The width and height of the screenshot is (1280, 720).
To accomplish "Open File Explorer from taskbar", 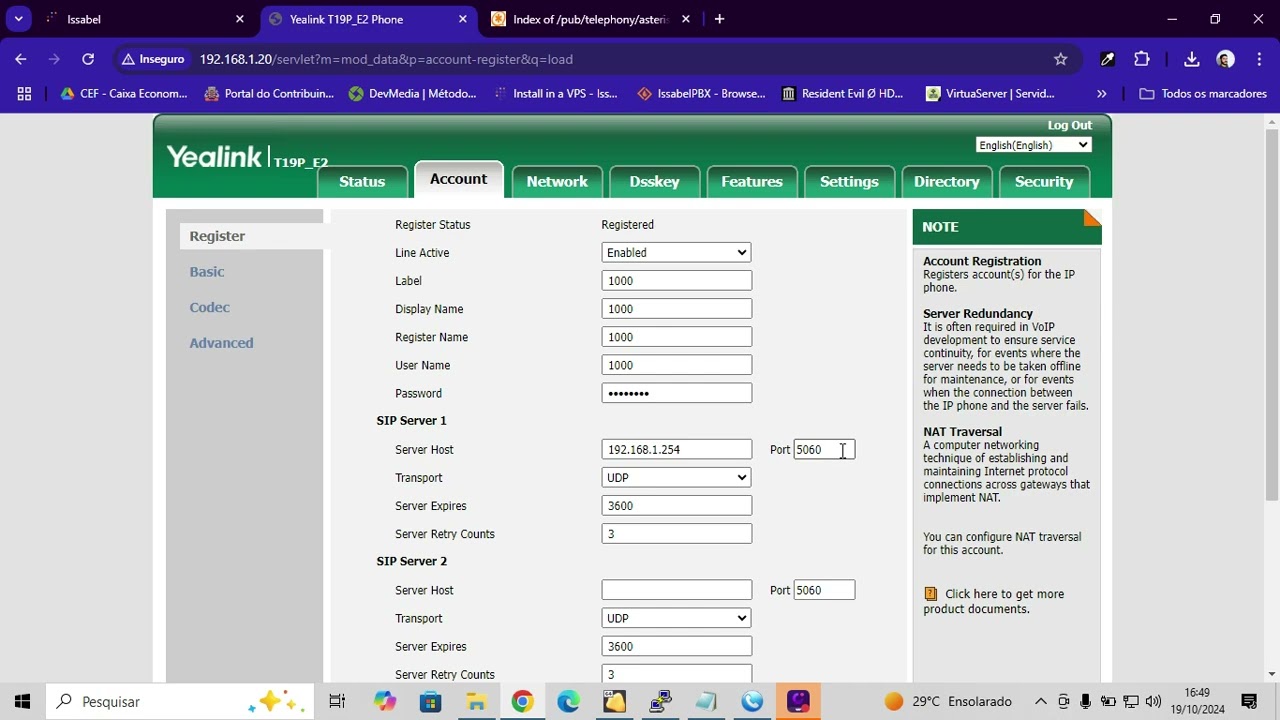I will click(477, 702).
